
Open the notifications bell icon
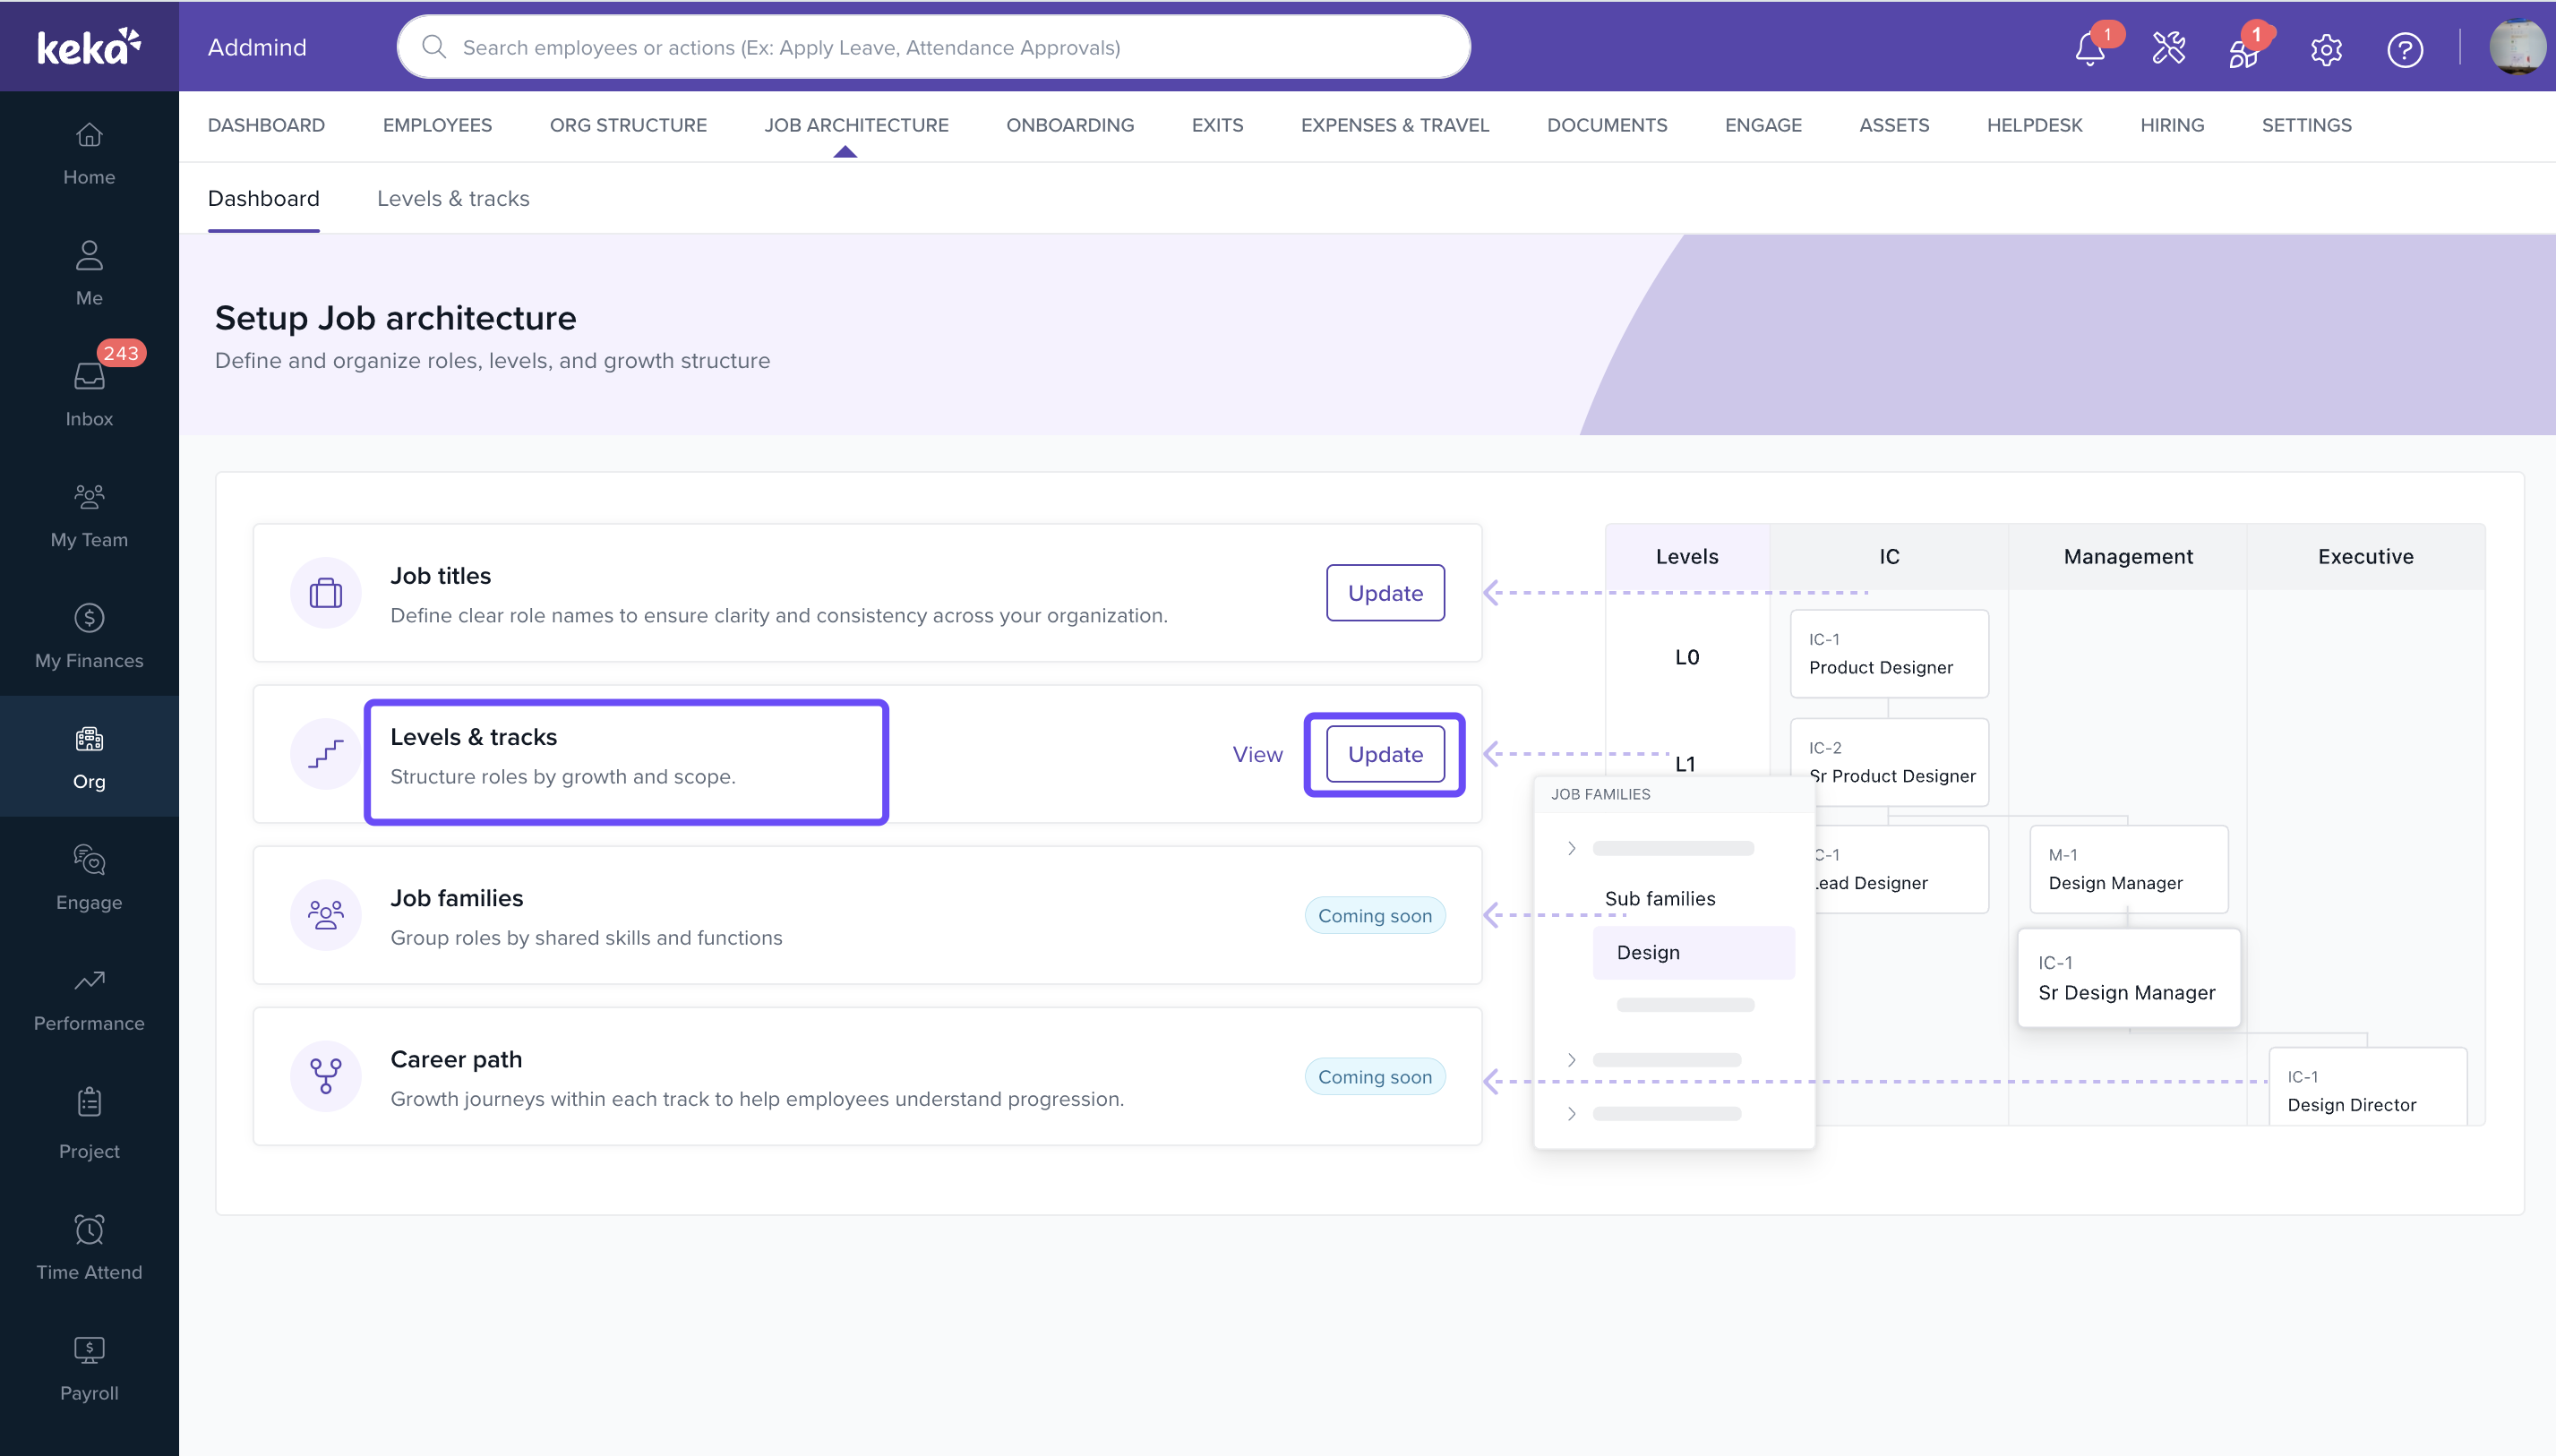pyautogui.click(x=2089, y=48)
